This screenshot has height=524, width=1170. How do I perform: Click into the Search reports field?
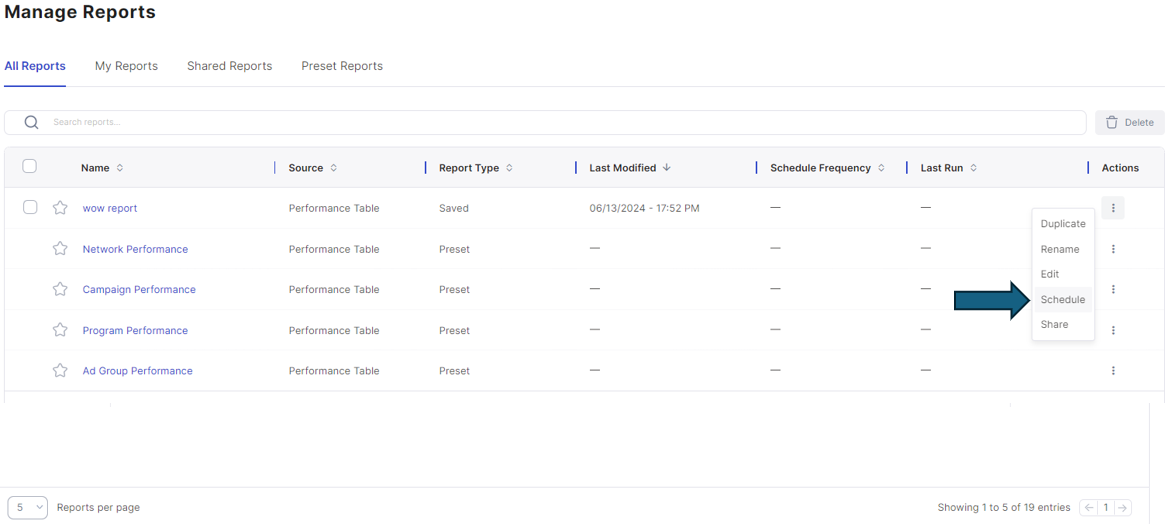tap(545, 122)
